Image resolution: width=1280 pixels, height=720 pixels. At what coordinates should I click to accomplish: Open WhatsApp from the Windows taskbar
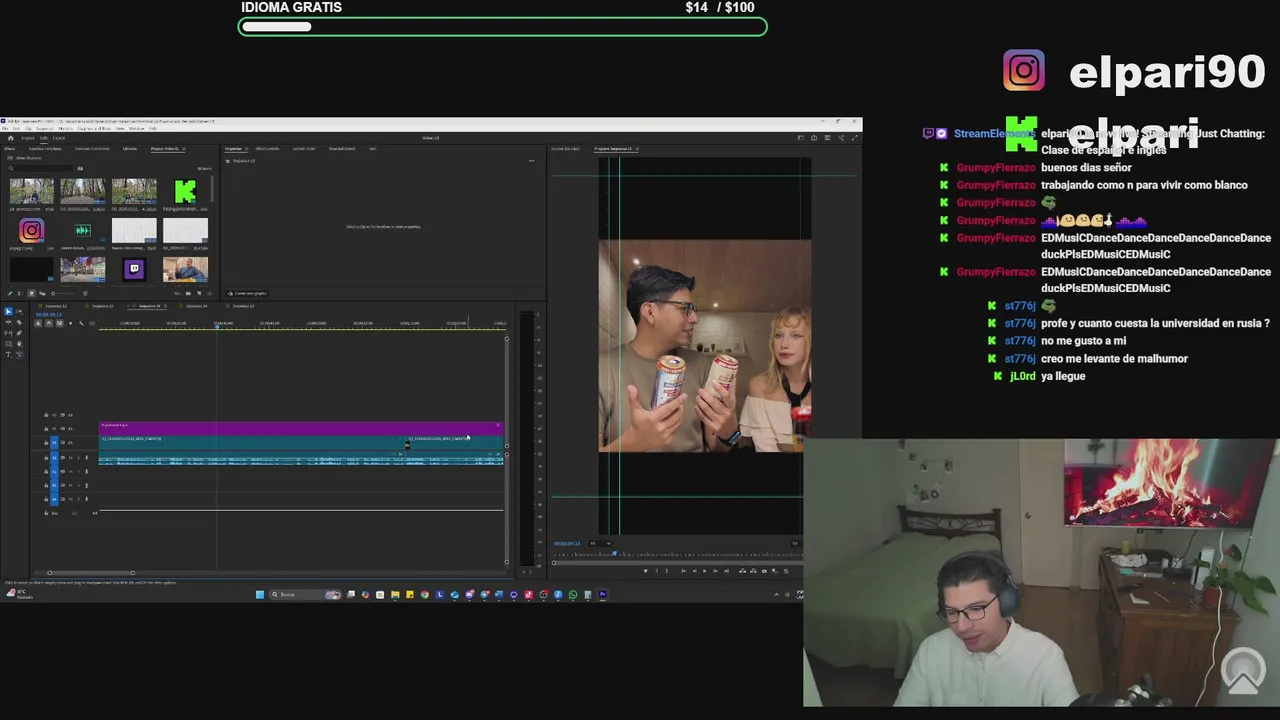coord(573,594)
